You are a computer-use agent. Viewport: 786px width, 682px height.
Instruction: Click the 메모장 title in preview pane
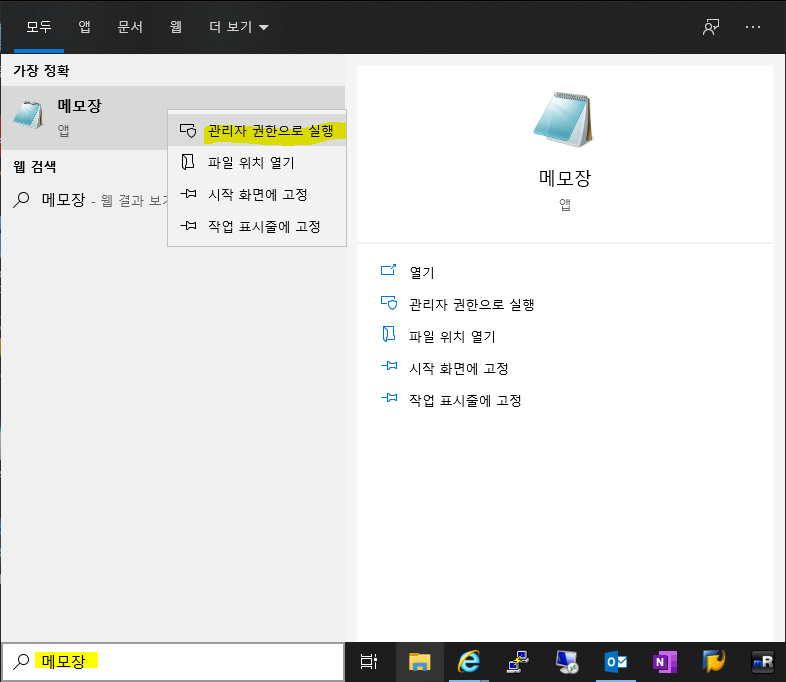565,178
